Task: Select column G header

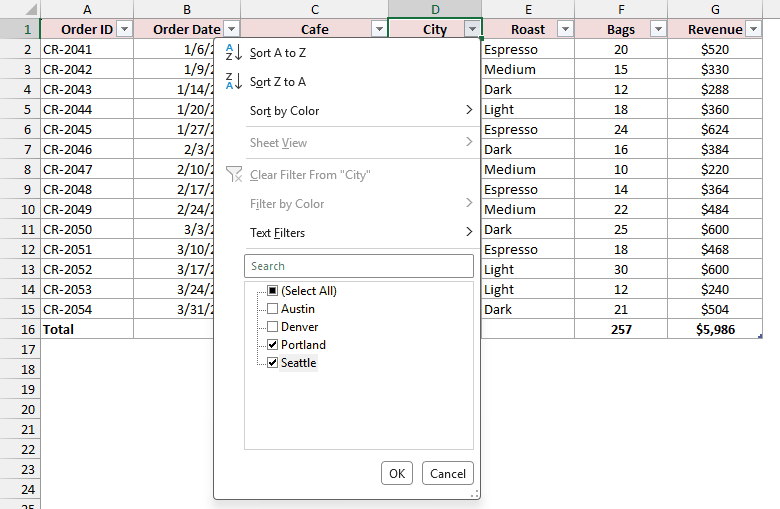Action: 715,9
